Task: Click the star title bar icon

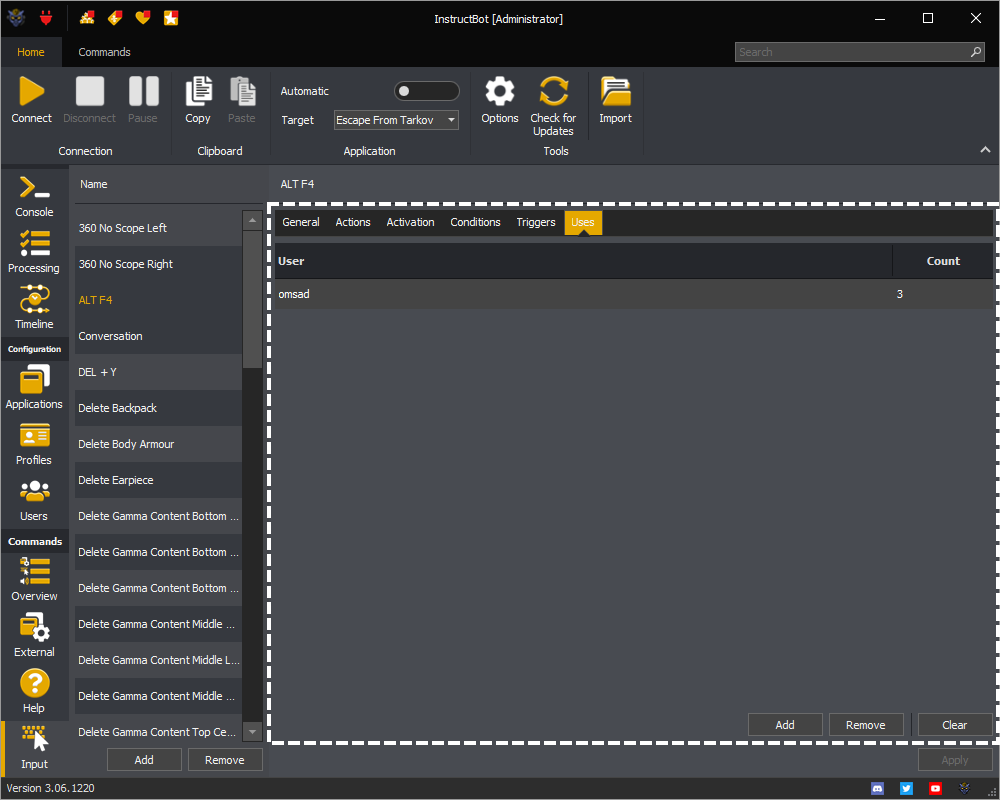Action: point(171,18)
